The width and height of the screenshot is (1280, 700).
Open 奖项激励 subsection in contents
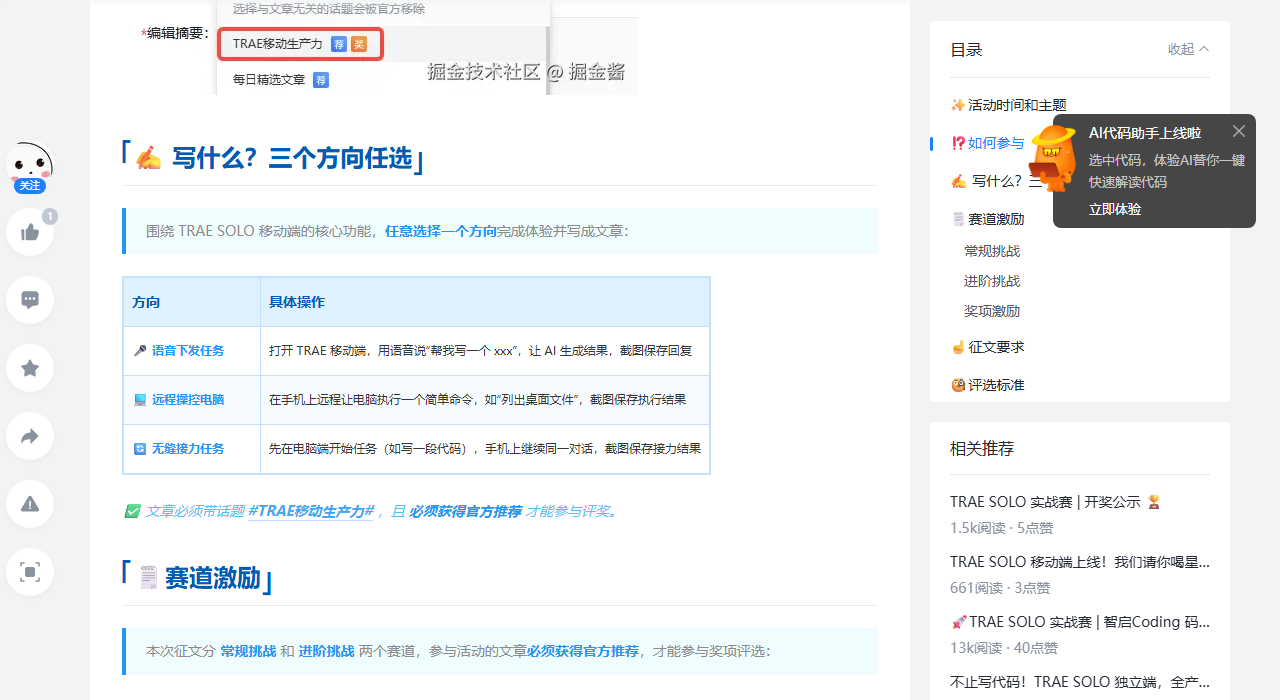pyautogui.click(x=992, y=311)
